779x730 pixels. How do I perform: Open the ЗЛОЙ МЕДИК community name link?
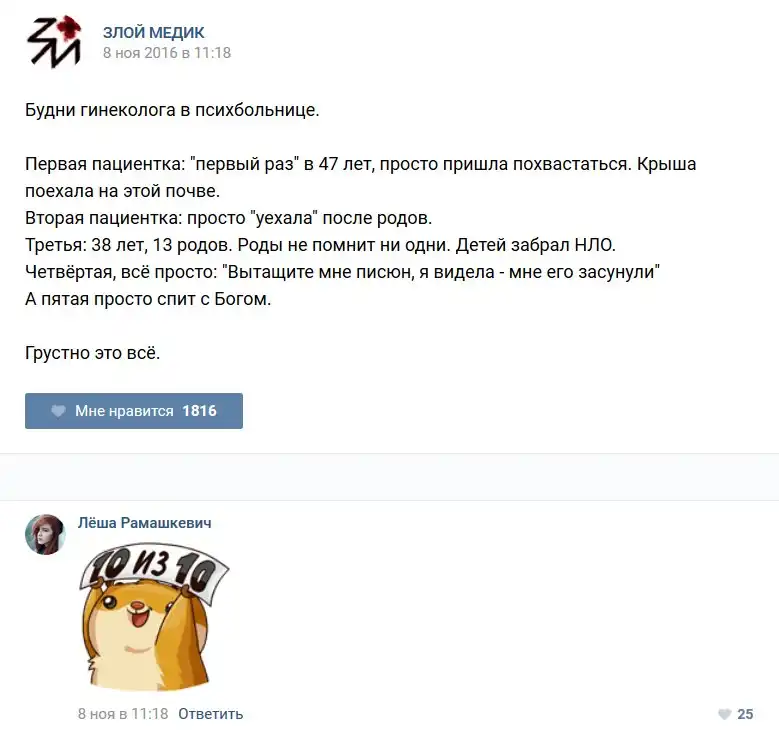pos(154,32)
